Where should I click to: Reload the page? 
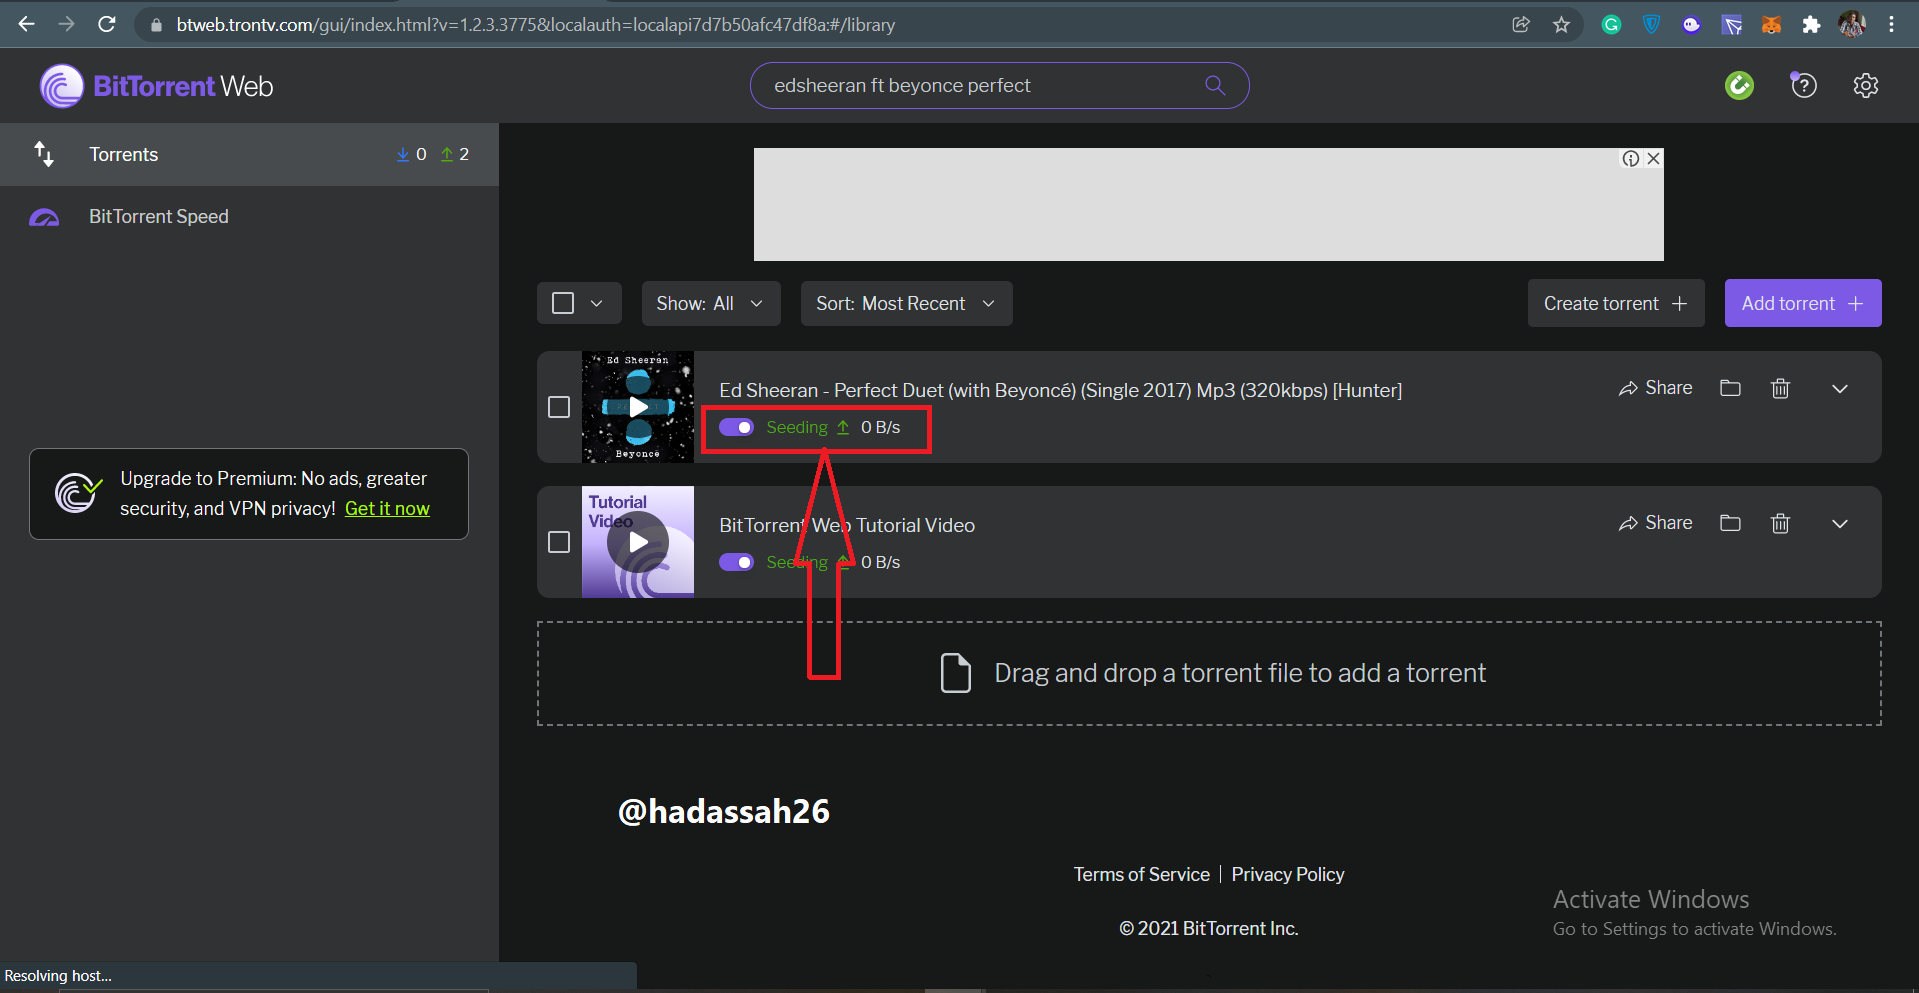coord(107,24)
